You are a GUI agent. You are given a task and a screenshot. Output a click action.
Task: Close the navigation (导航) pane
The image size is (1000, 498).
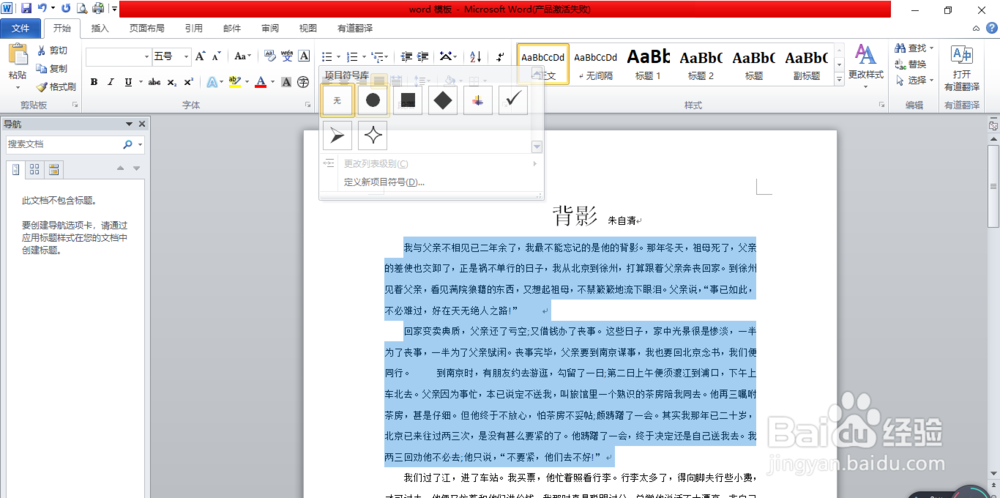[x=142, y=124]
